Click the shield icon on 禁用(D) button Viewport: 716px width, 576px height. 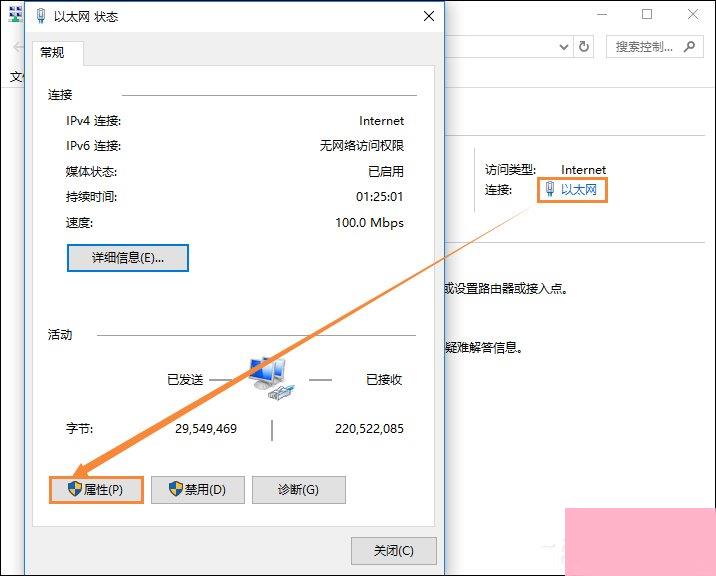coord(176,489)
